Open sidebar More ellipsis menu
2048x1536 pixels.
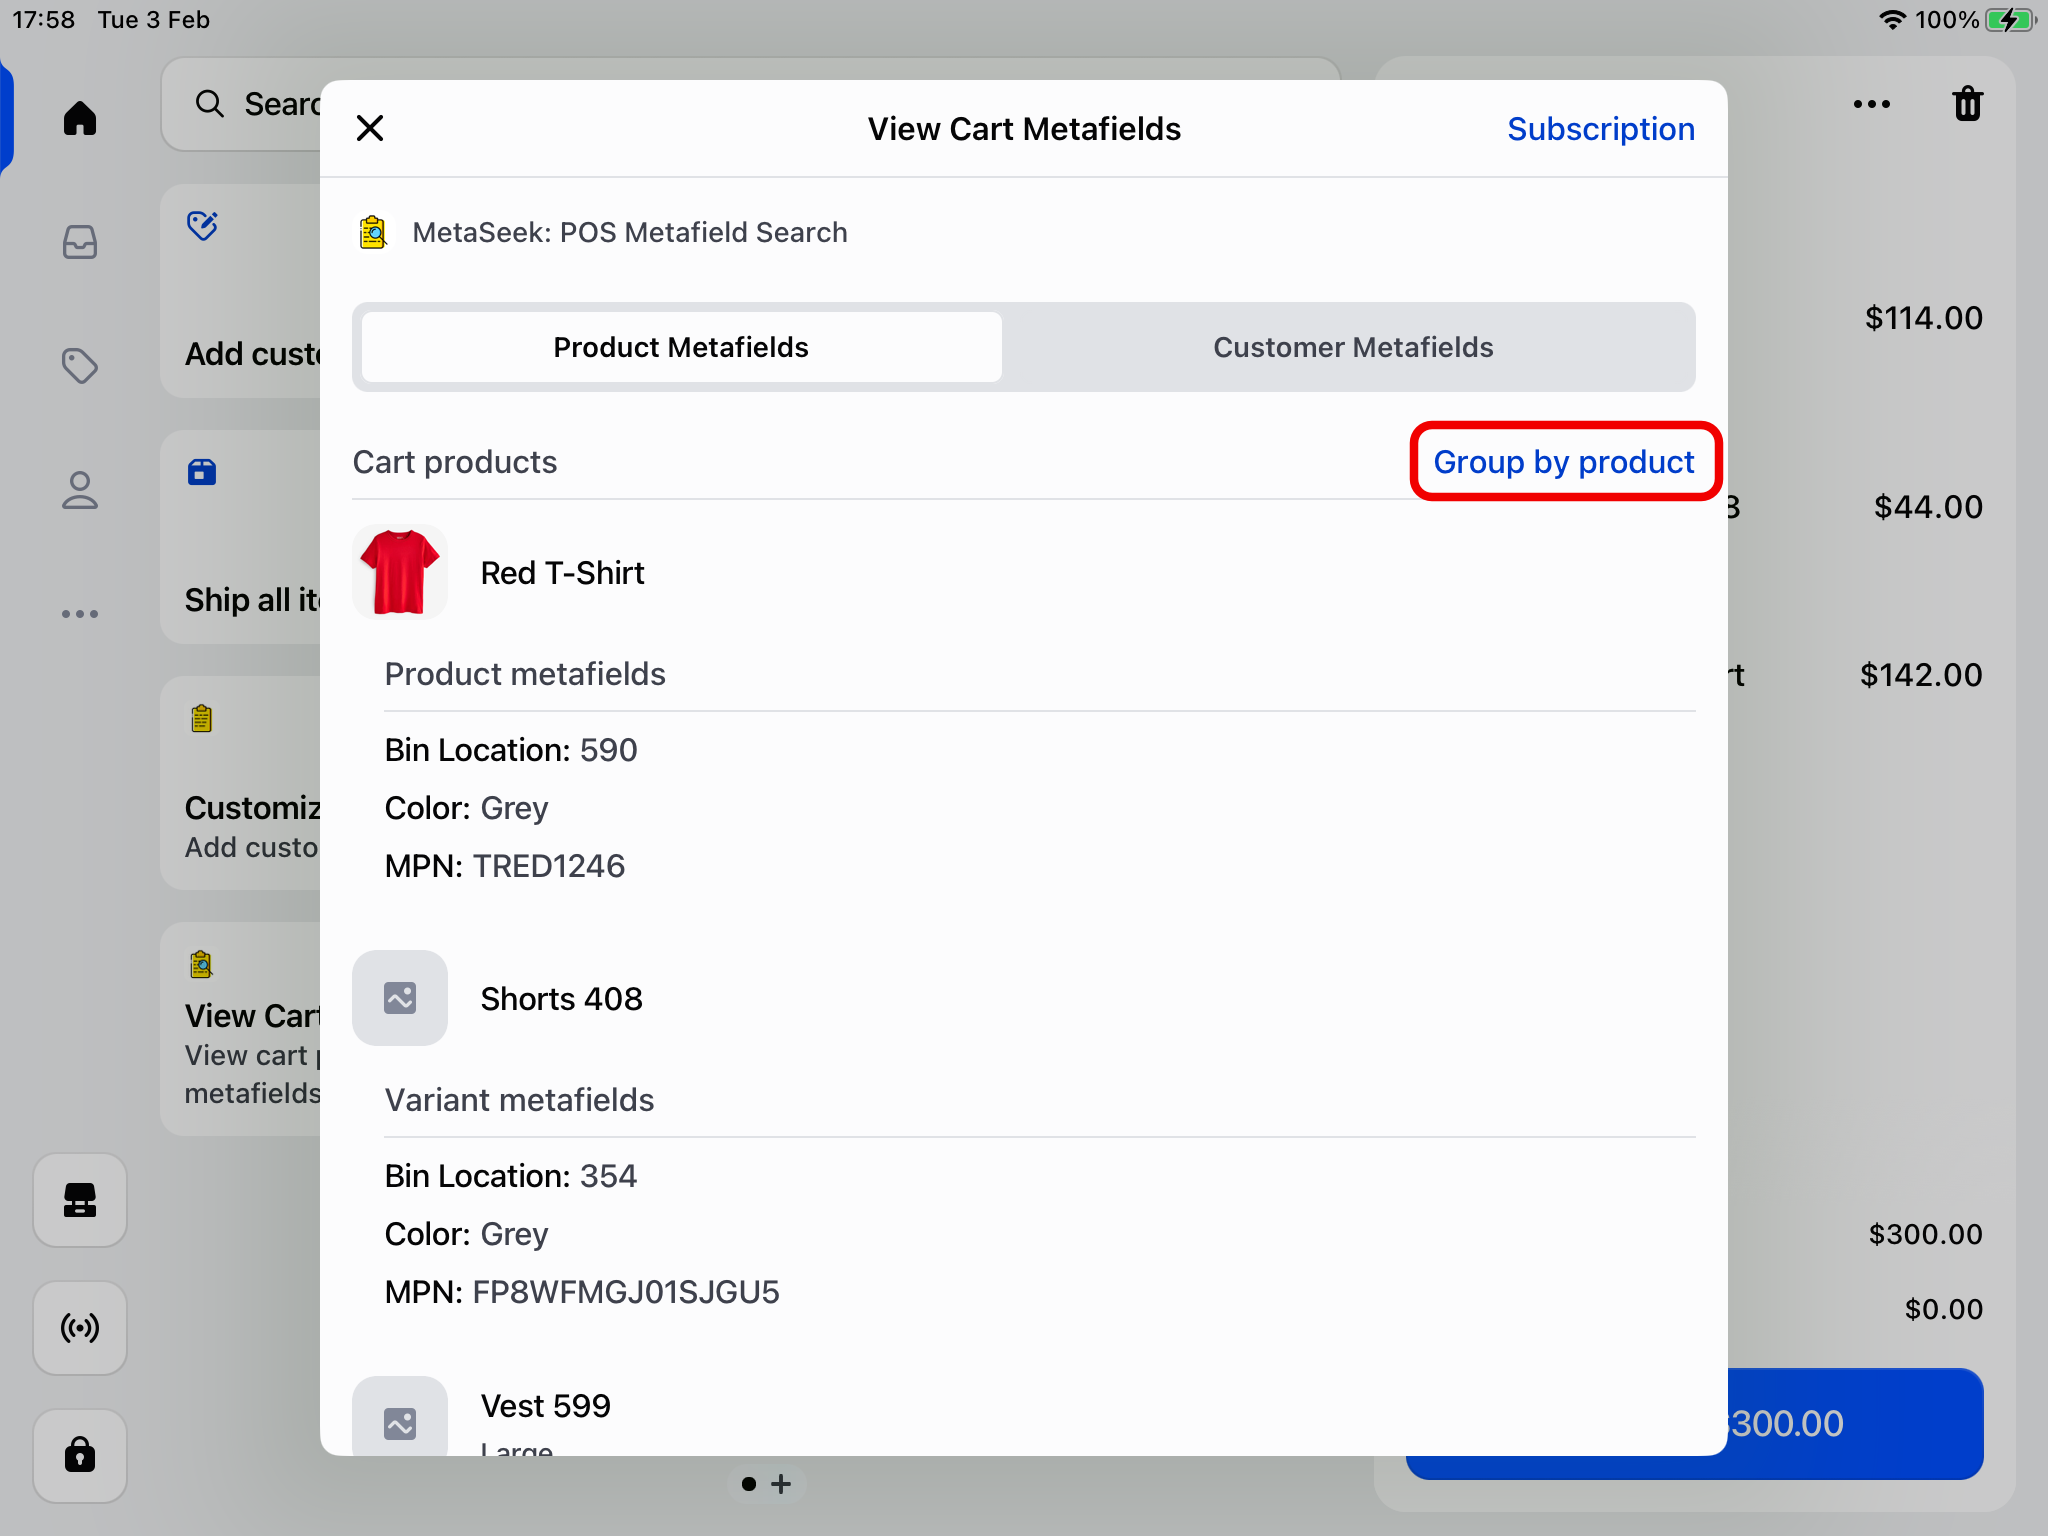[80, 614]
